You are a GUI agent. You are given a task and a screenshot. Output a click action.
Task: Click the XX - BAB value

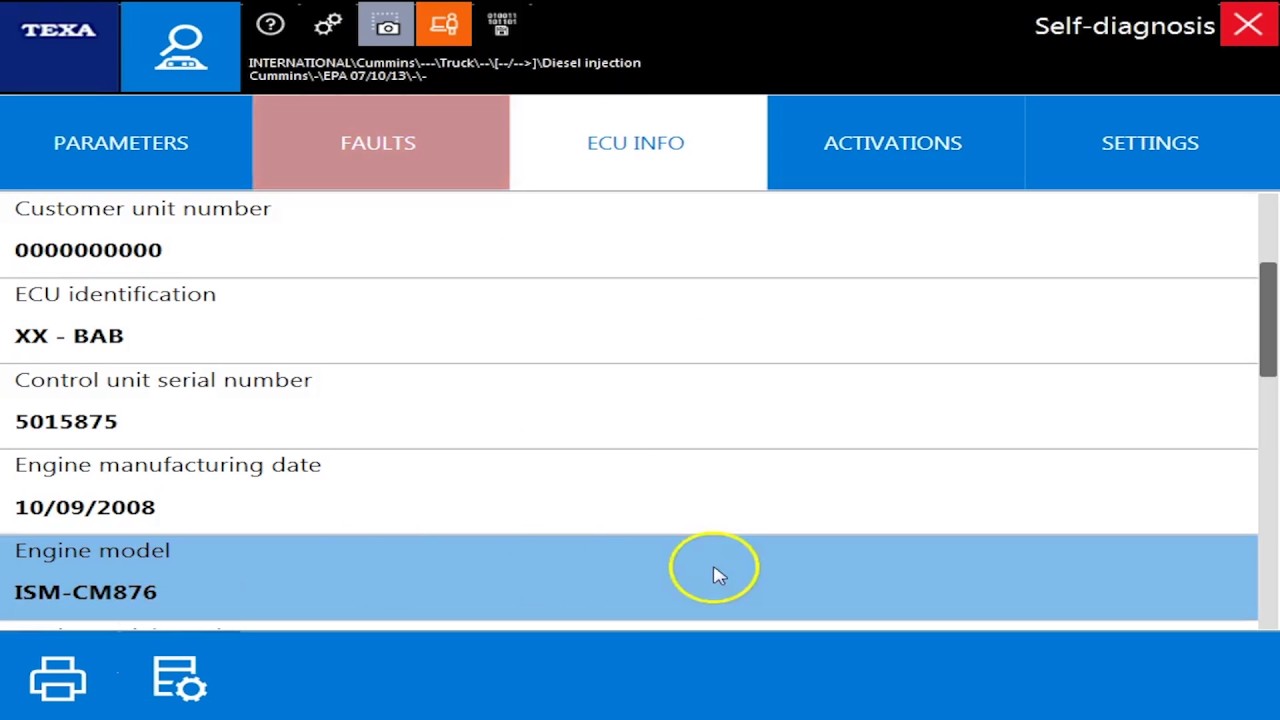tap(69, 336)
